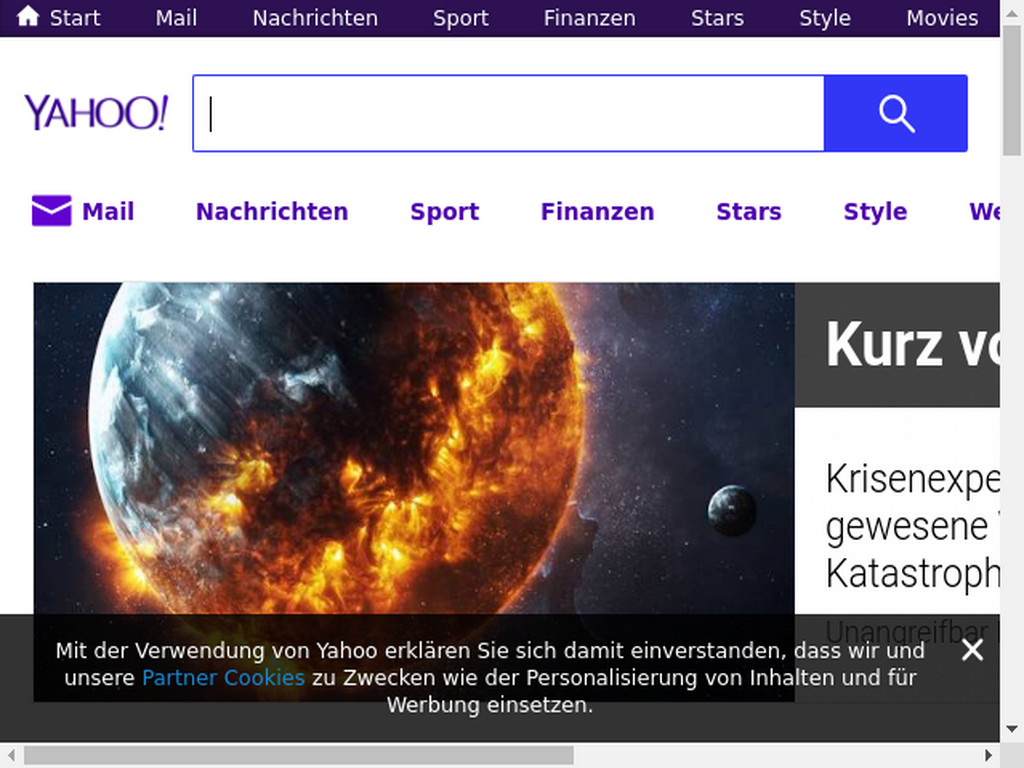The image size is (1024, 768).
Task: Click the vertical scrollbar thumb
Action: (1012, 91)
